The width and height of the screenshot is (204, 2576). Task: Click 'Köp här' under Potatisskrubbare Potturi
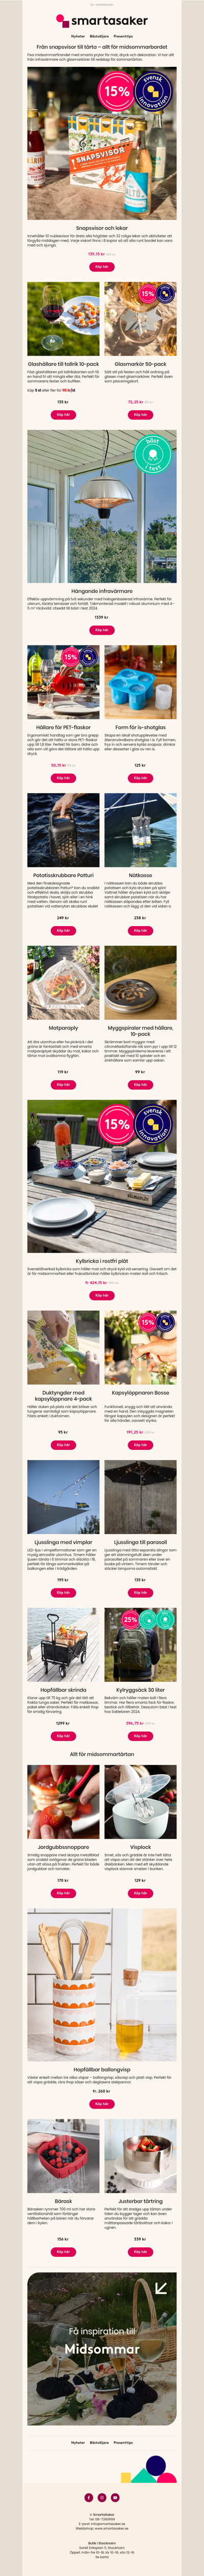coord(63,930)
